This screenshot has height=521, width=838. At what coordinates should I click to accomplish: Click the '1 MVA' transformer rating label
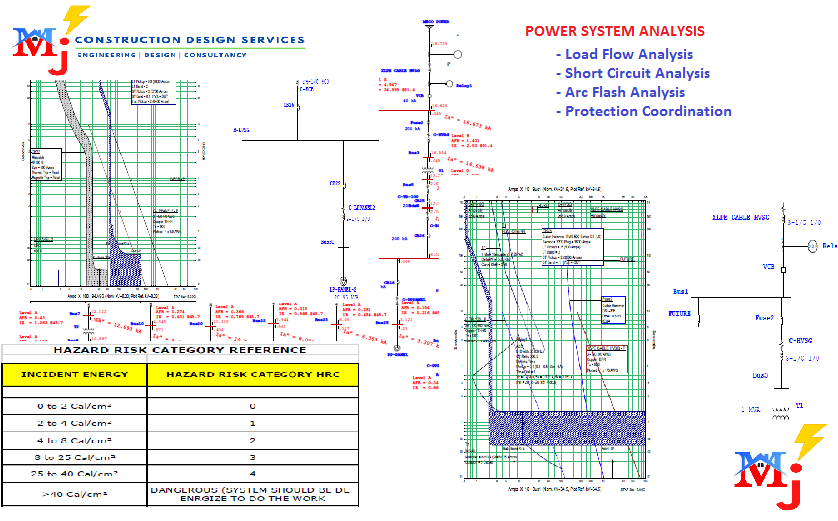[750, 410]
